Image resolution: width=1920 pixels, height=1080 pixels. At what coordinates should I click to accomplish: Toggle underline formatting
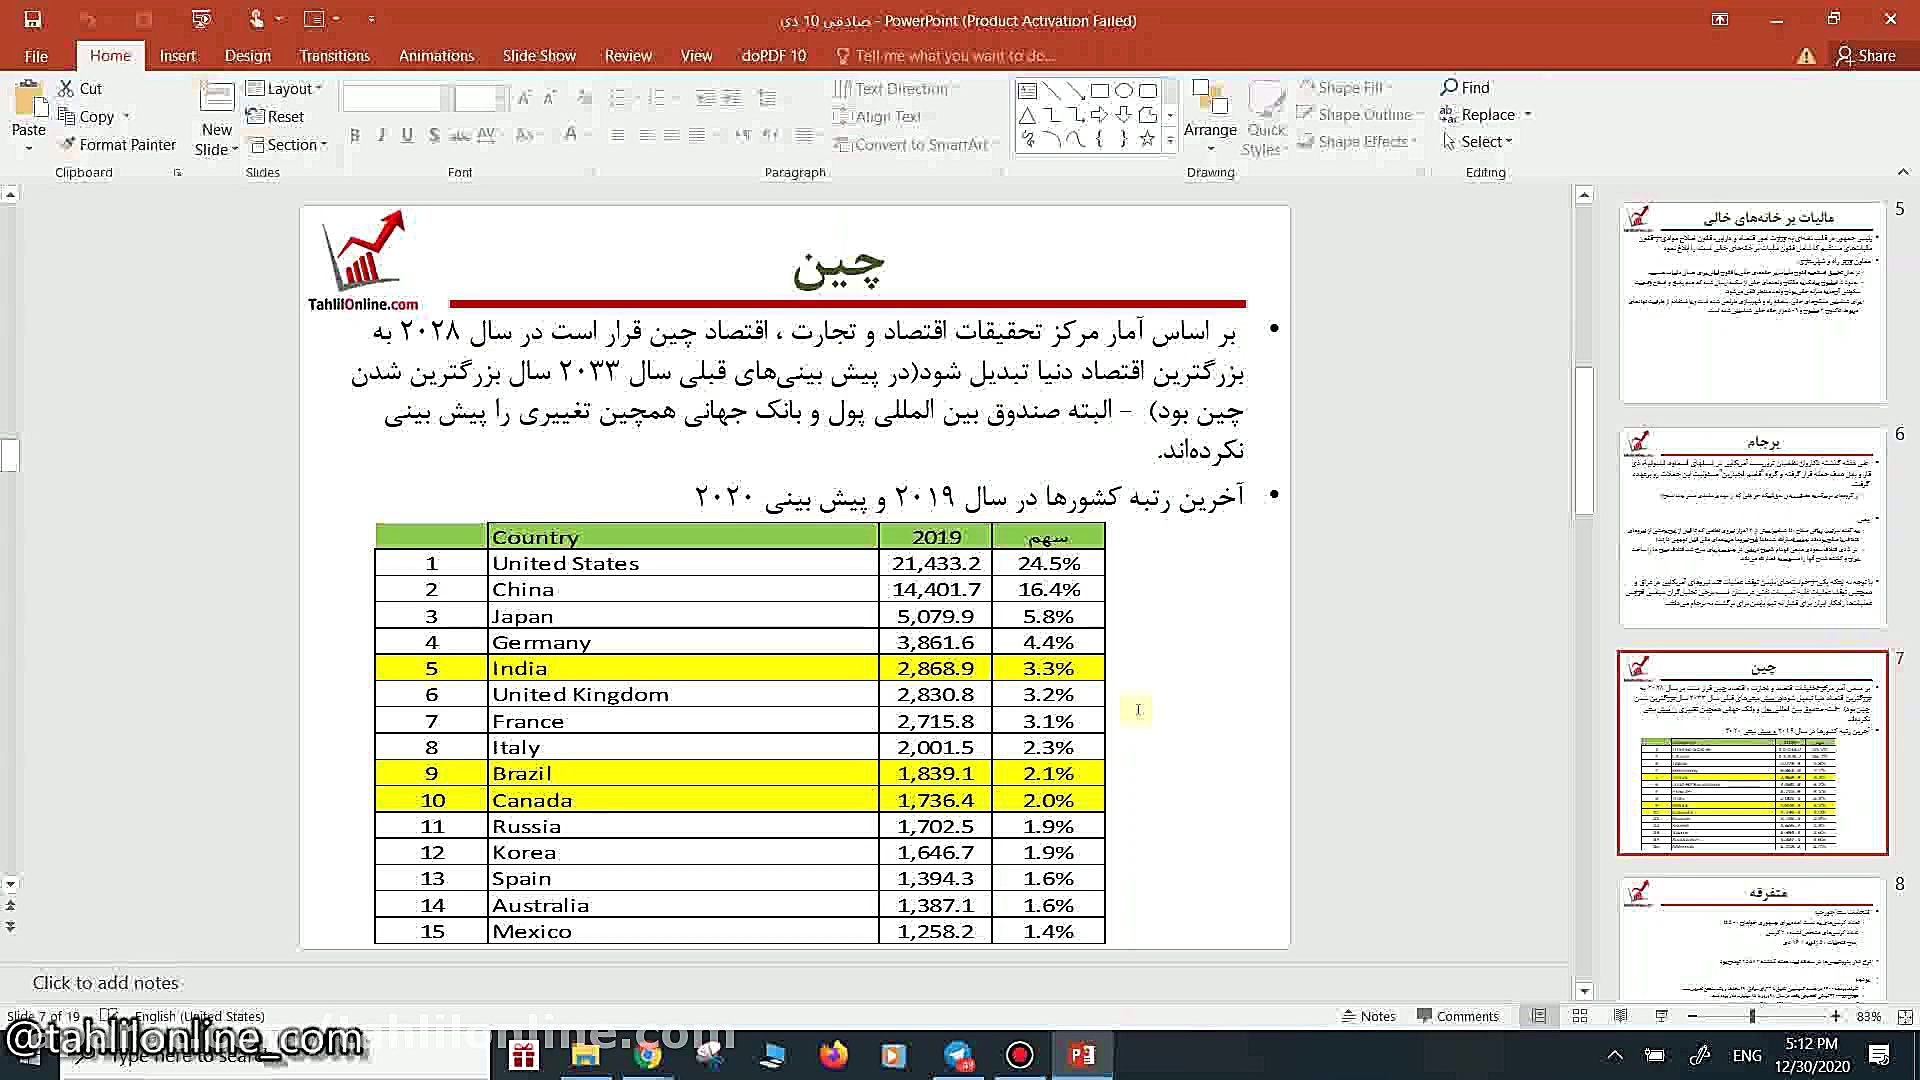point(407,135)
